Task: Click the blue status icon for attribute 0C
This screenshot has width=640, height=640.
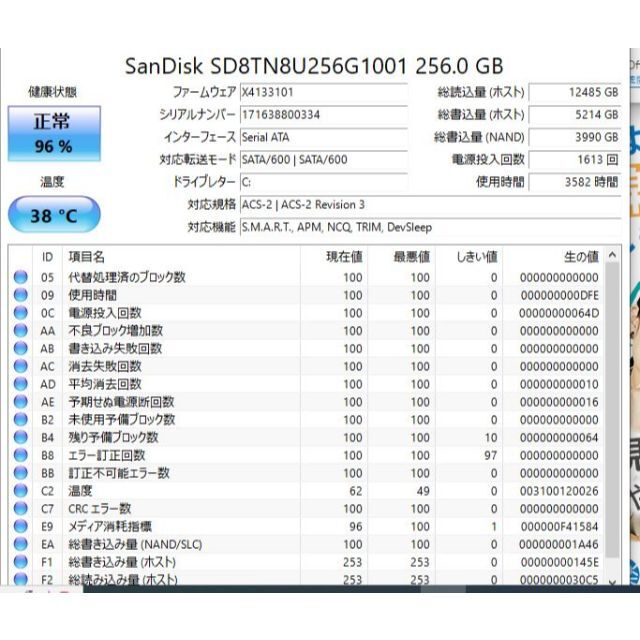Action: click(20, 313)
